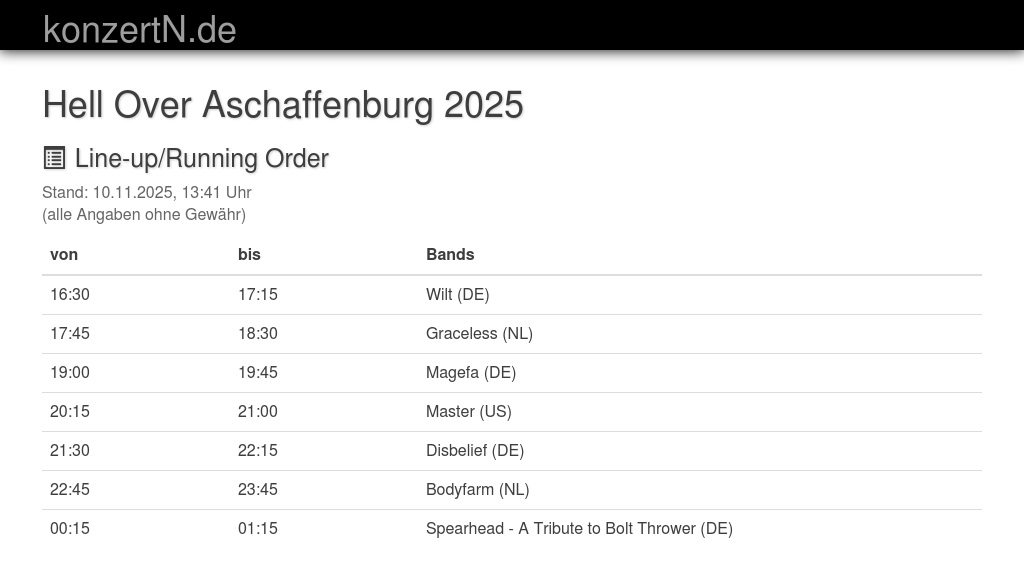The image size is (1024, 568).
Task: Click the 01:15 end time cell
Action: click(258, 528)
